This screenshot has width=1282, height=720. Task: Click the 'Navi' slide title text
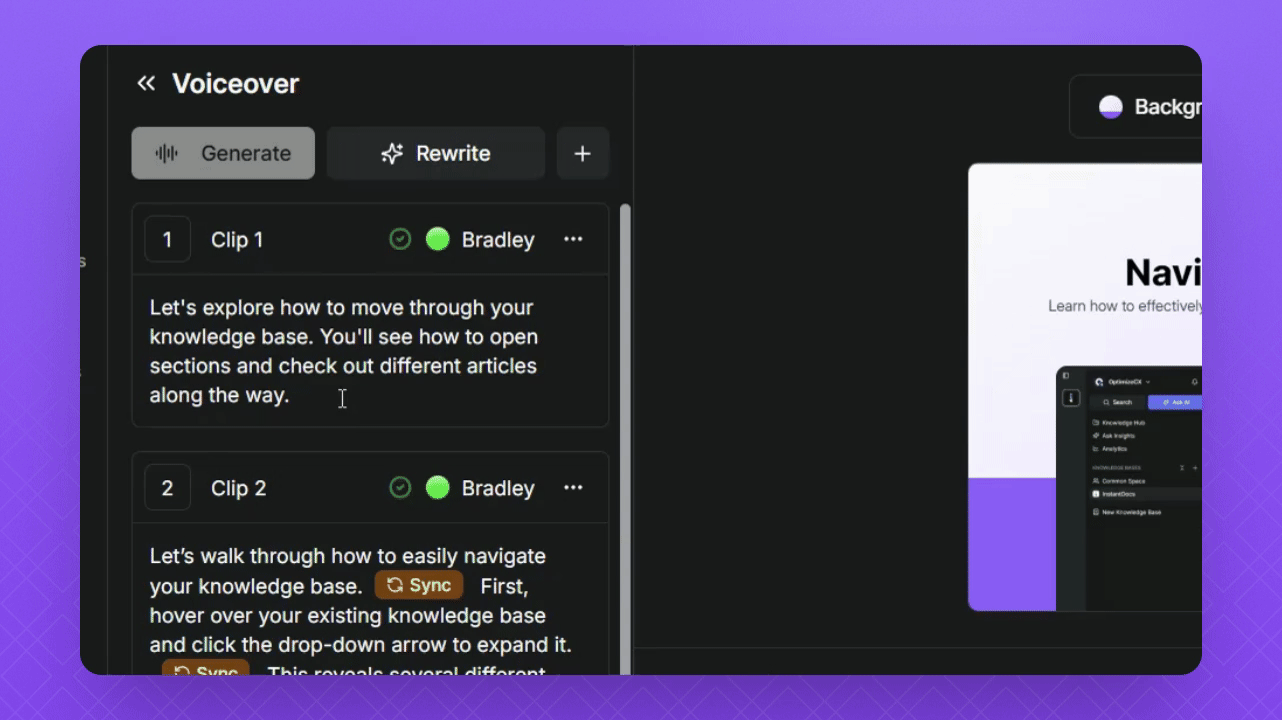click(1163, 272)
